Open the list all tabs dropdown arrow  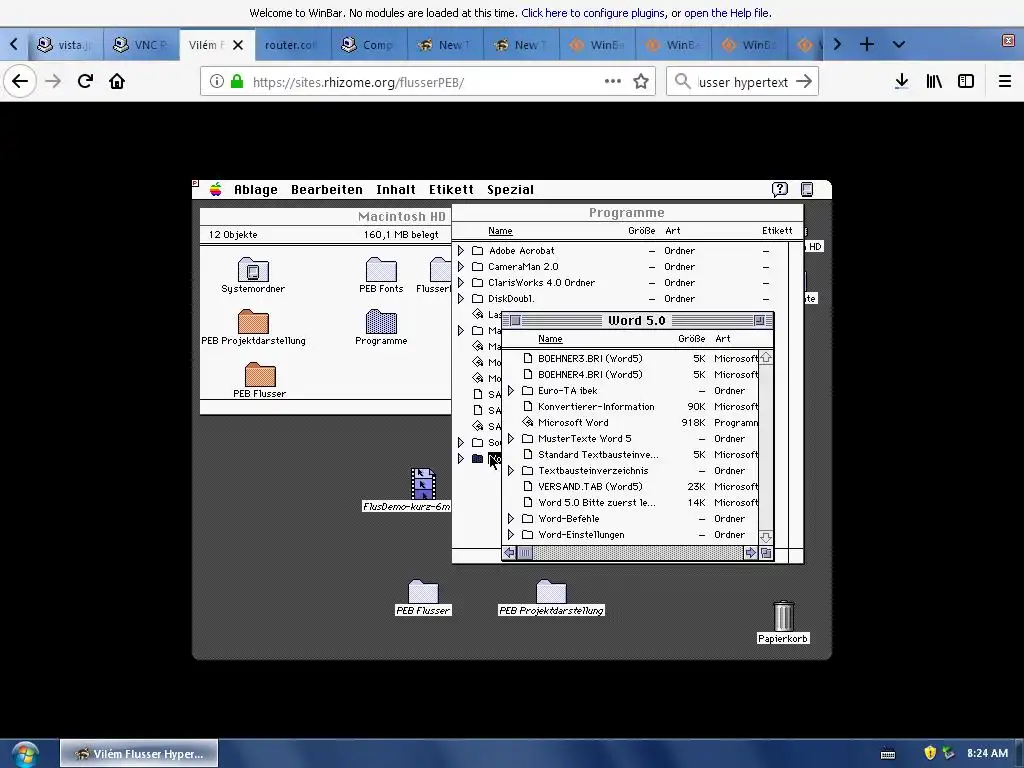(x=899, y=44)
